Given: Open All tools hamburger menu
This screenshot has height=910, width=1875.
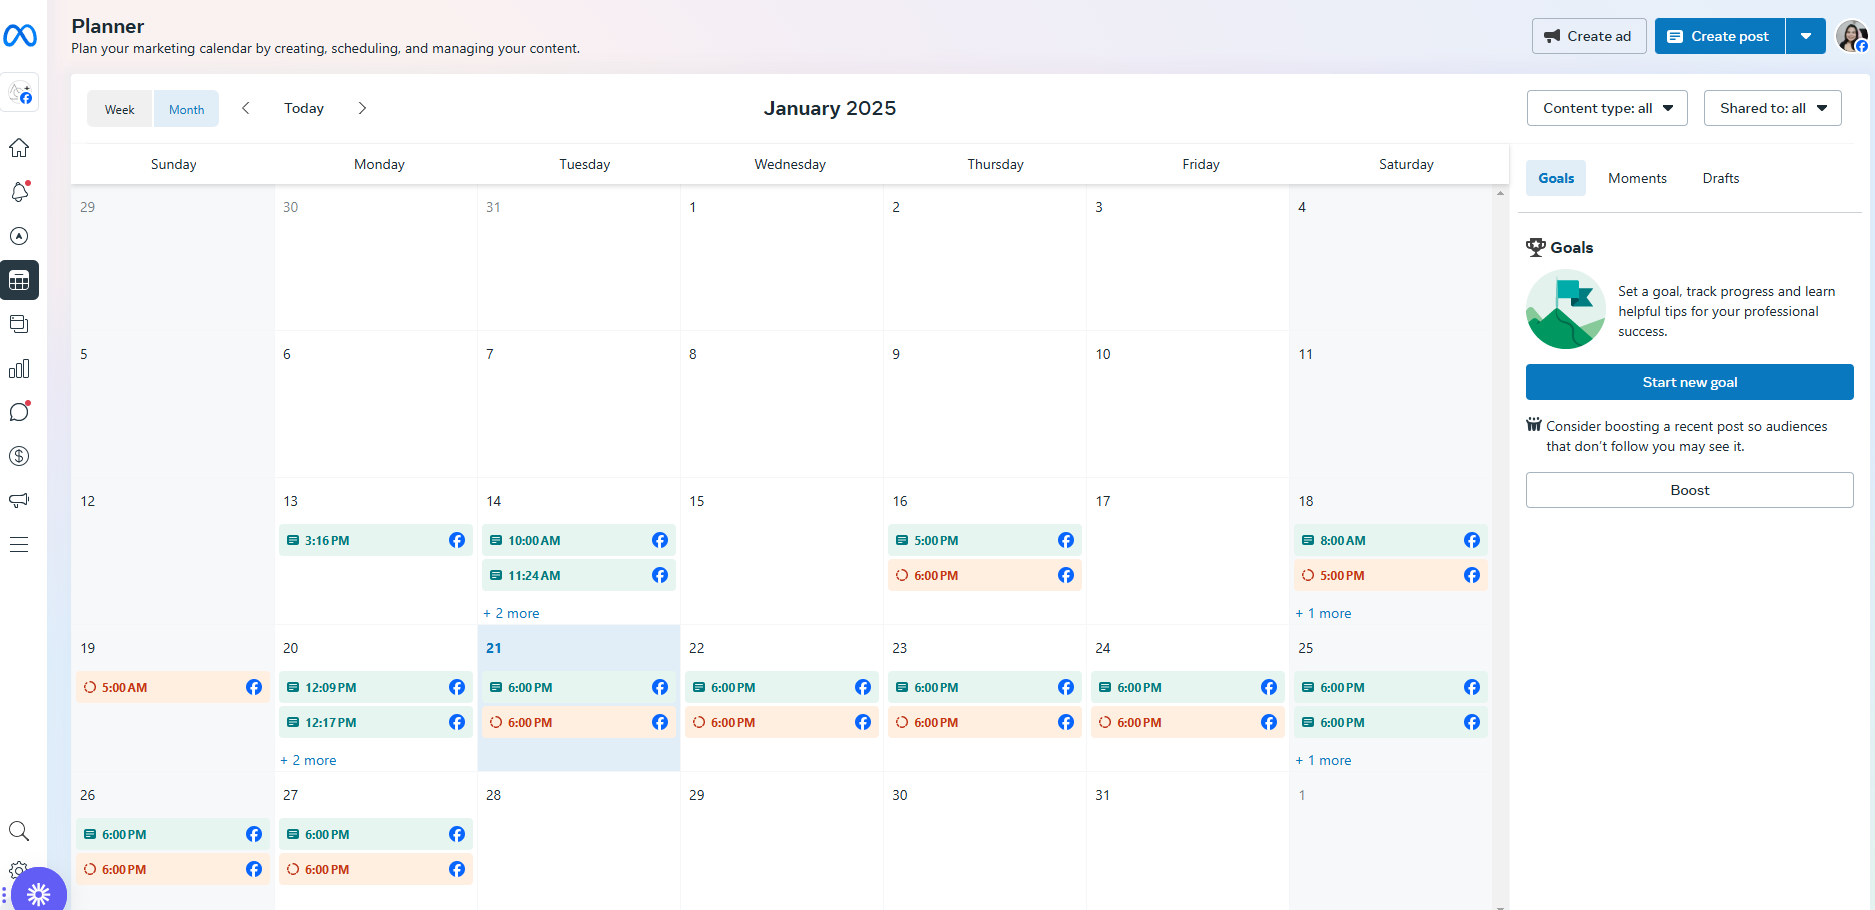Looking at the screenshot, I should tap(19, 545).
